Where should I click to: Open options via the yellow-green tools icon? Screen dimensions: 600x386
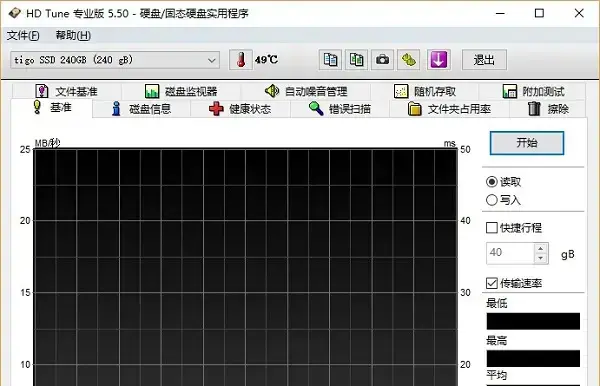pos(408,60)
